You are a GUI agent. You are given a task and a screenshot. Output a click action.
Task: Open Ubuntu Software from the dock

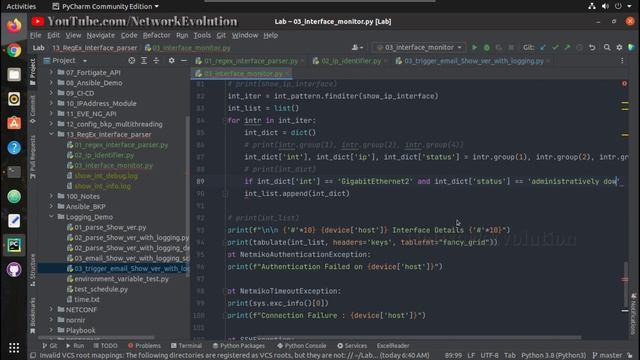pos(14,123)
